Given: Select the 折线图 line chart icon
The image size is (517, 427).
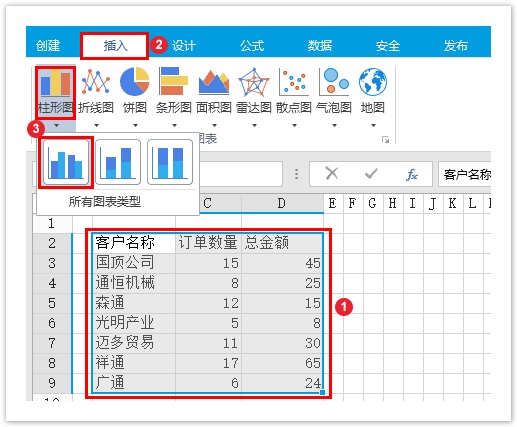Looking at the screenshot, I should 96,82.
